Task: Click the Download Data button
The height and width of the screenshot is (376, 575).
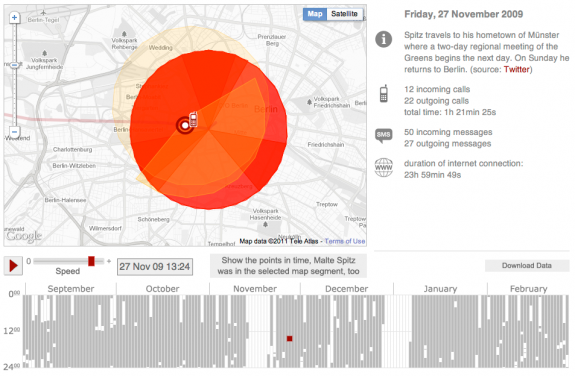Action: pyautogui.click(x=527, y=266)
